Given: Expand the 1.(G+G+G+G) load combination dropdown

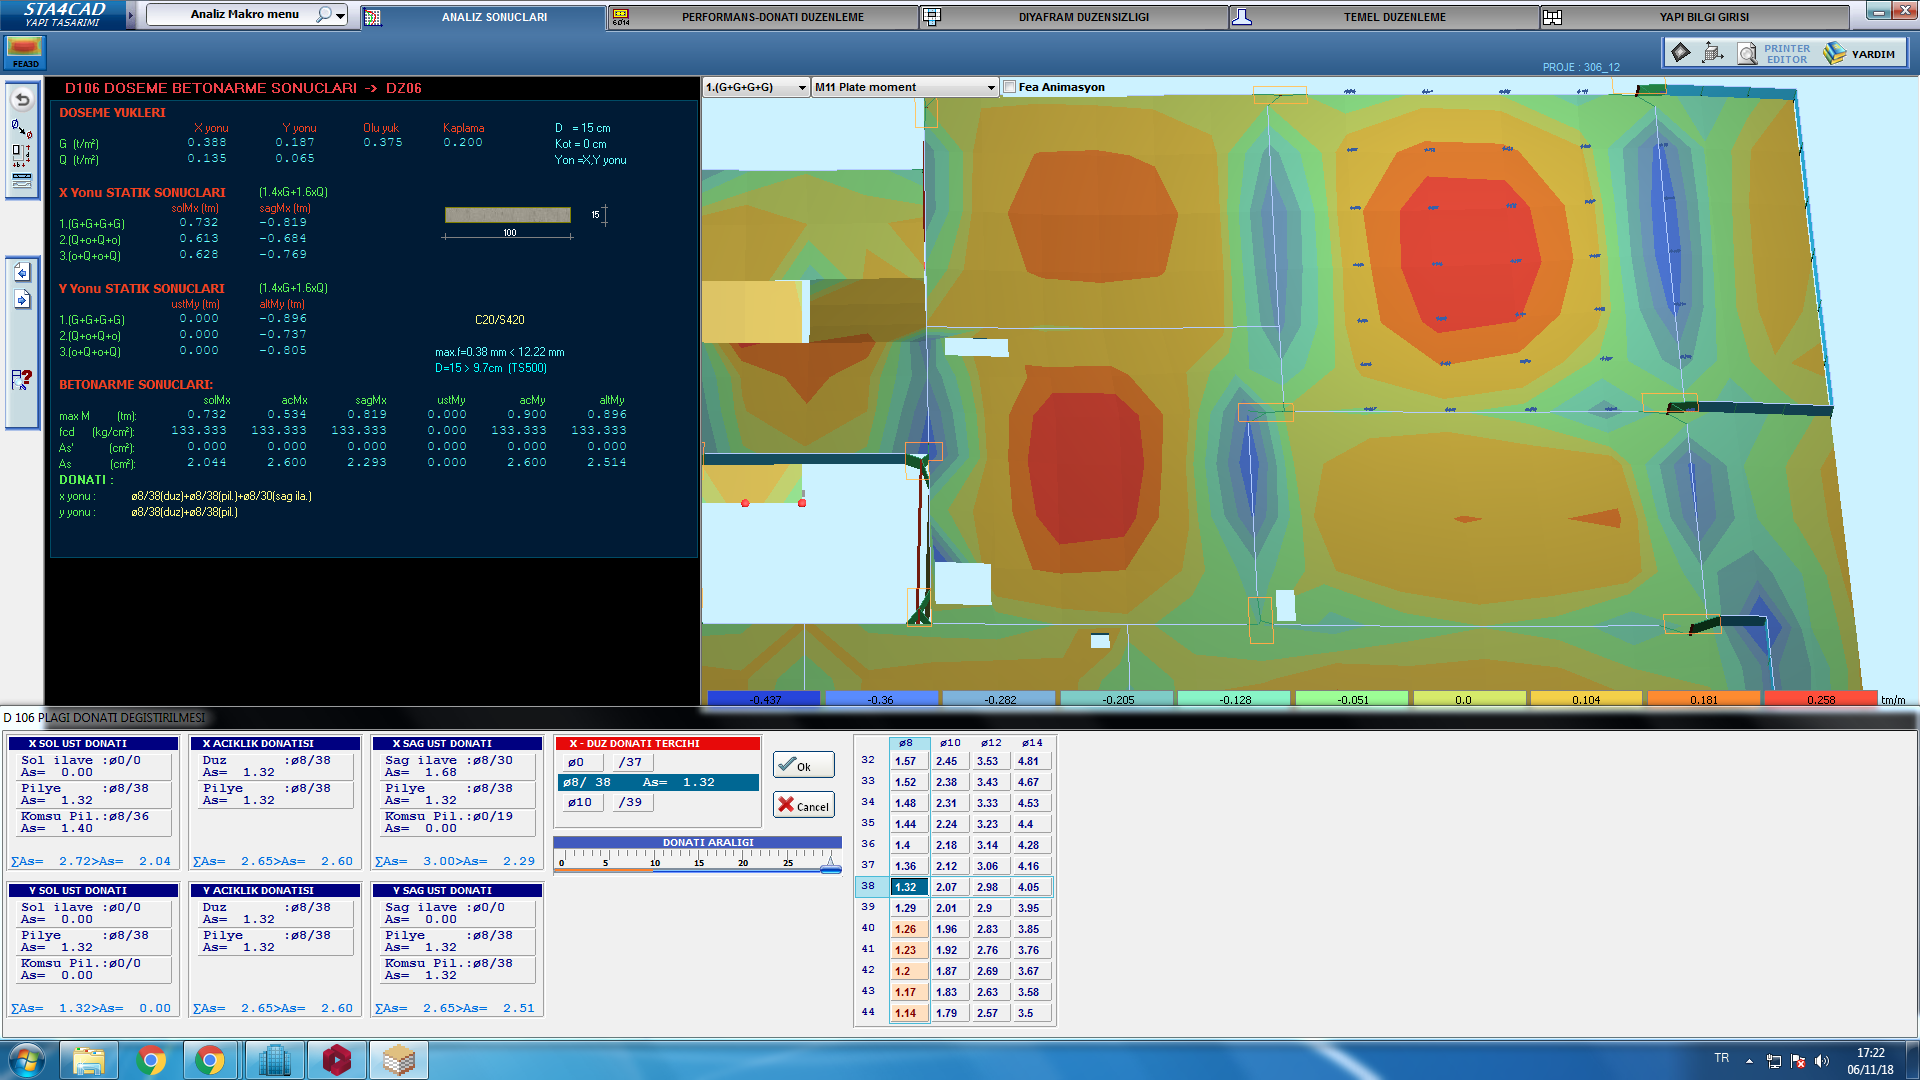Looking at the screenshot, I should 802,88.
